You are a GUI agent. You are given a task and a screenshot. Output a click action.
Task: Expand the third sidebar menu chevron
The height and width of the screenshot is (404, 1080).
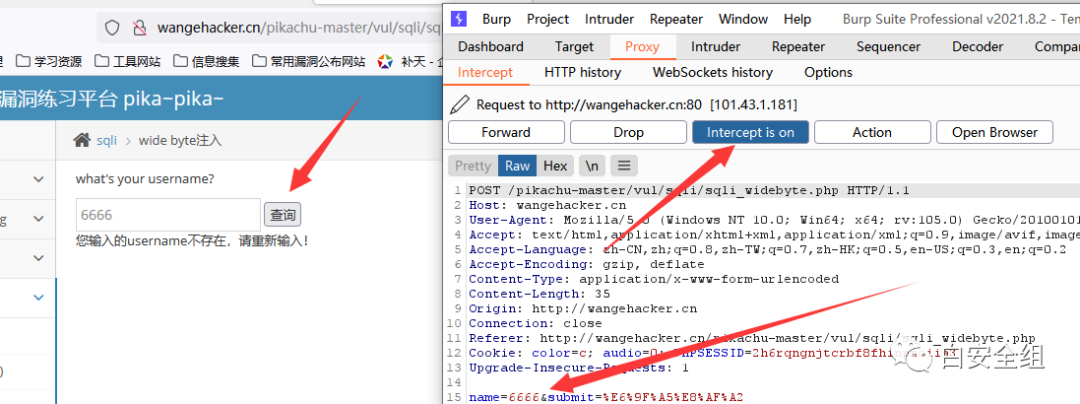tap(39, 258)
